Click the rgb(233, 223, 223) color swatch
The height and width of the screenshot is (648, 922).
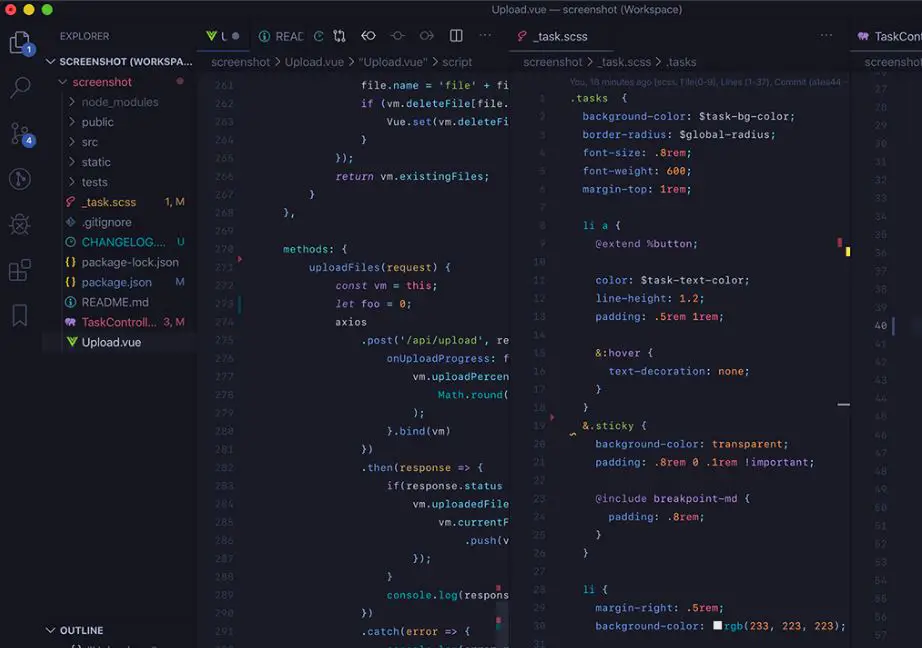coord(717,625)
